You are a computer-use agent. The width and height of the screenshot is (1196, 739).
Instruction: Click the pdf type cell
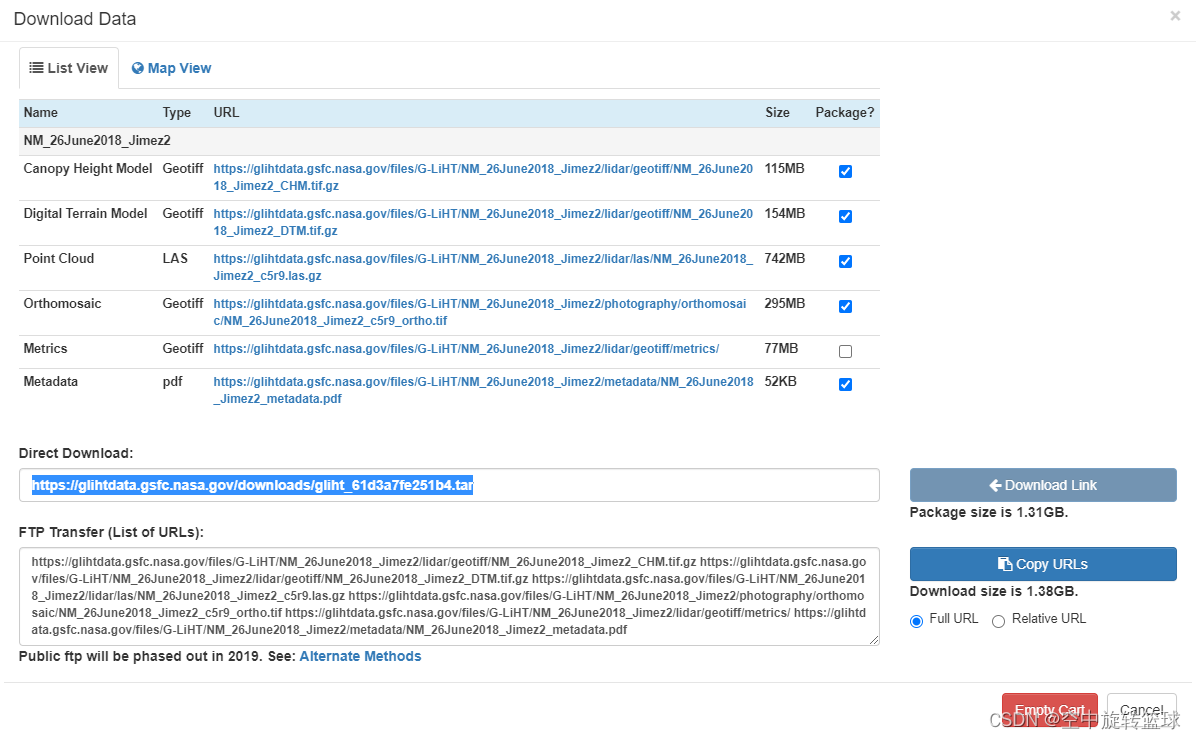(x=172, y=381)
